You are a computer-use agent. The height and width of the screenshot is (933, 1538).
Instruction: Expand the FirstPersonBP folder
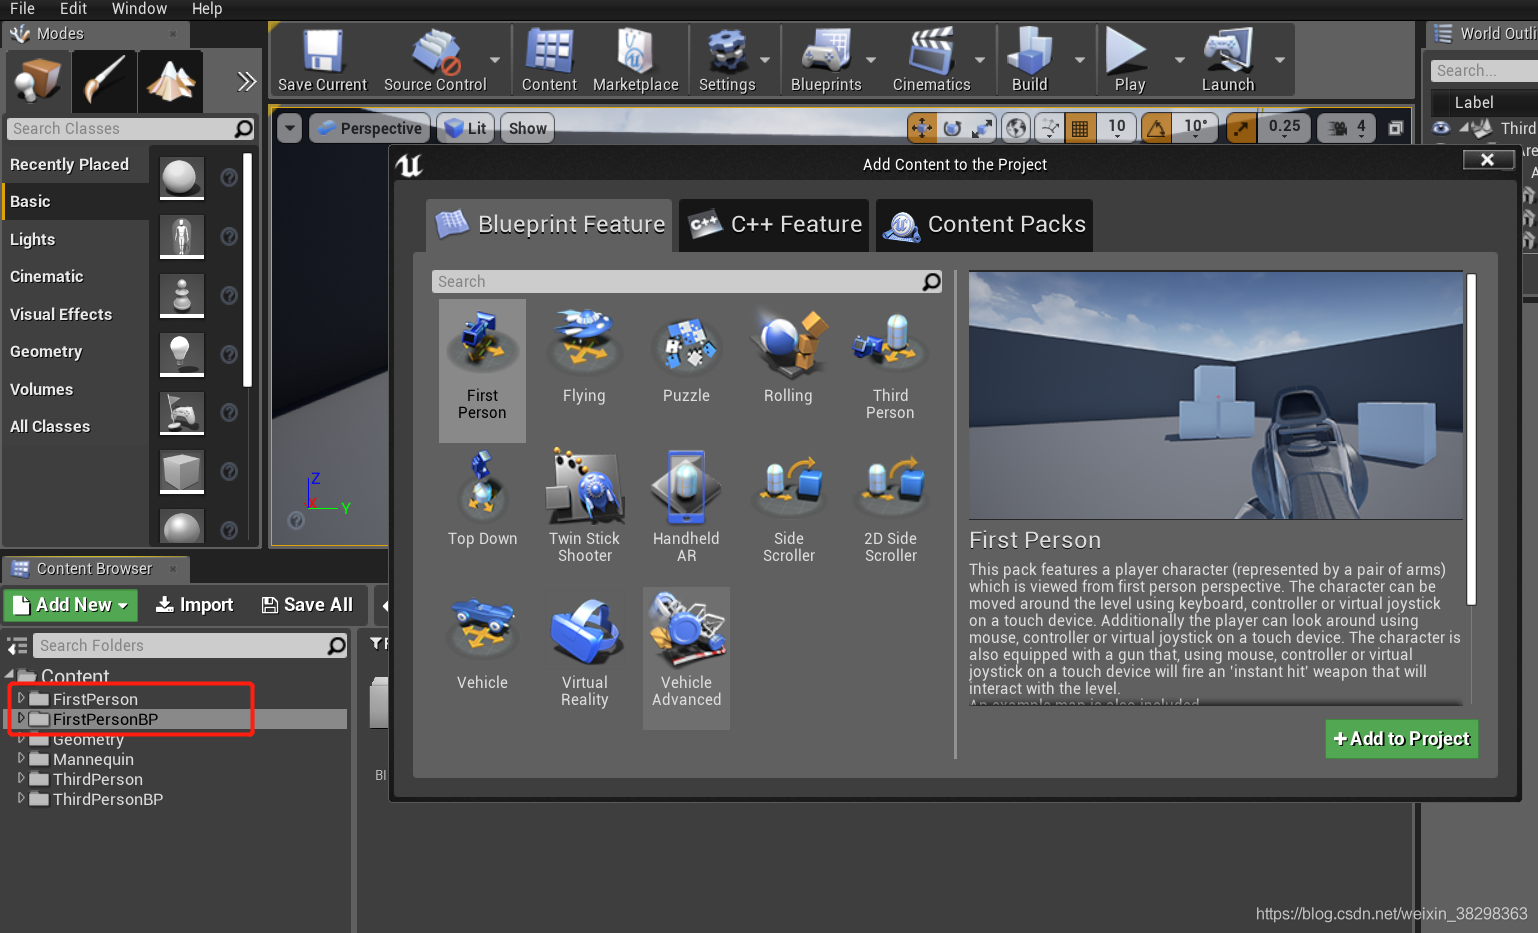coord(21,718)
